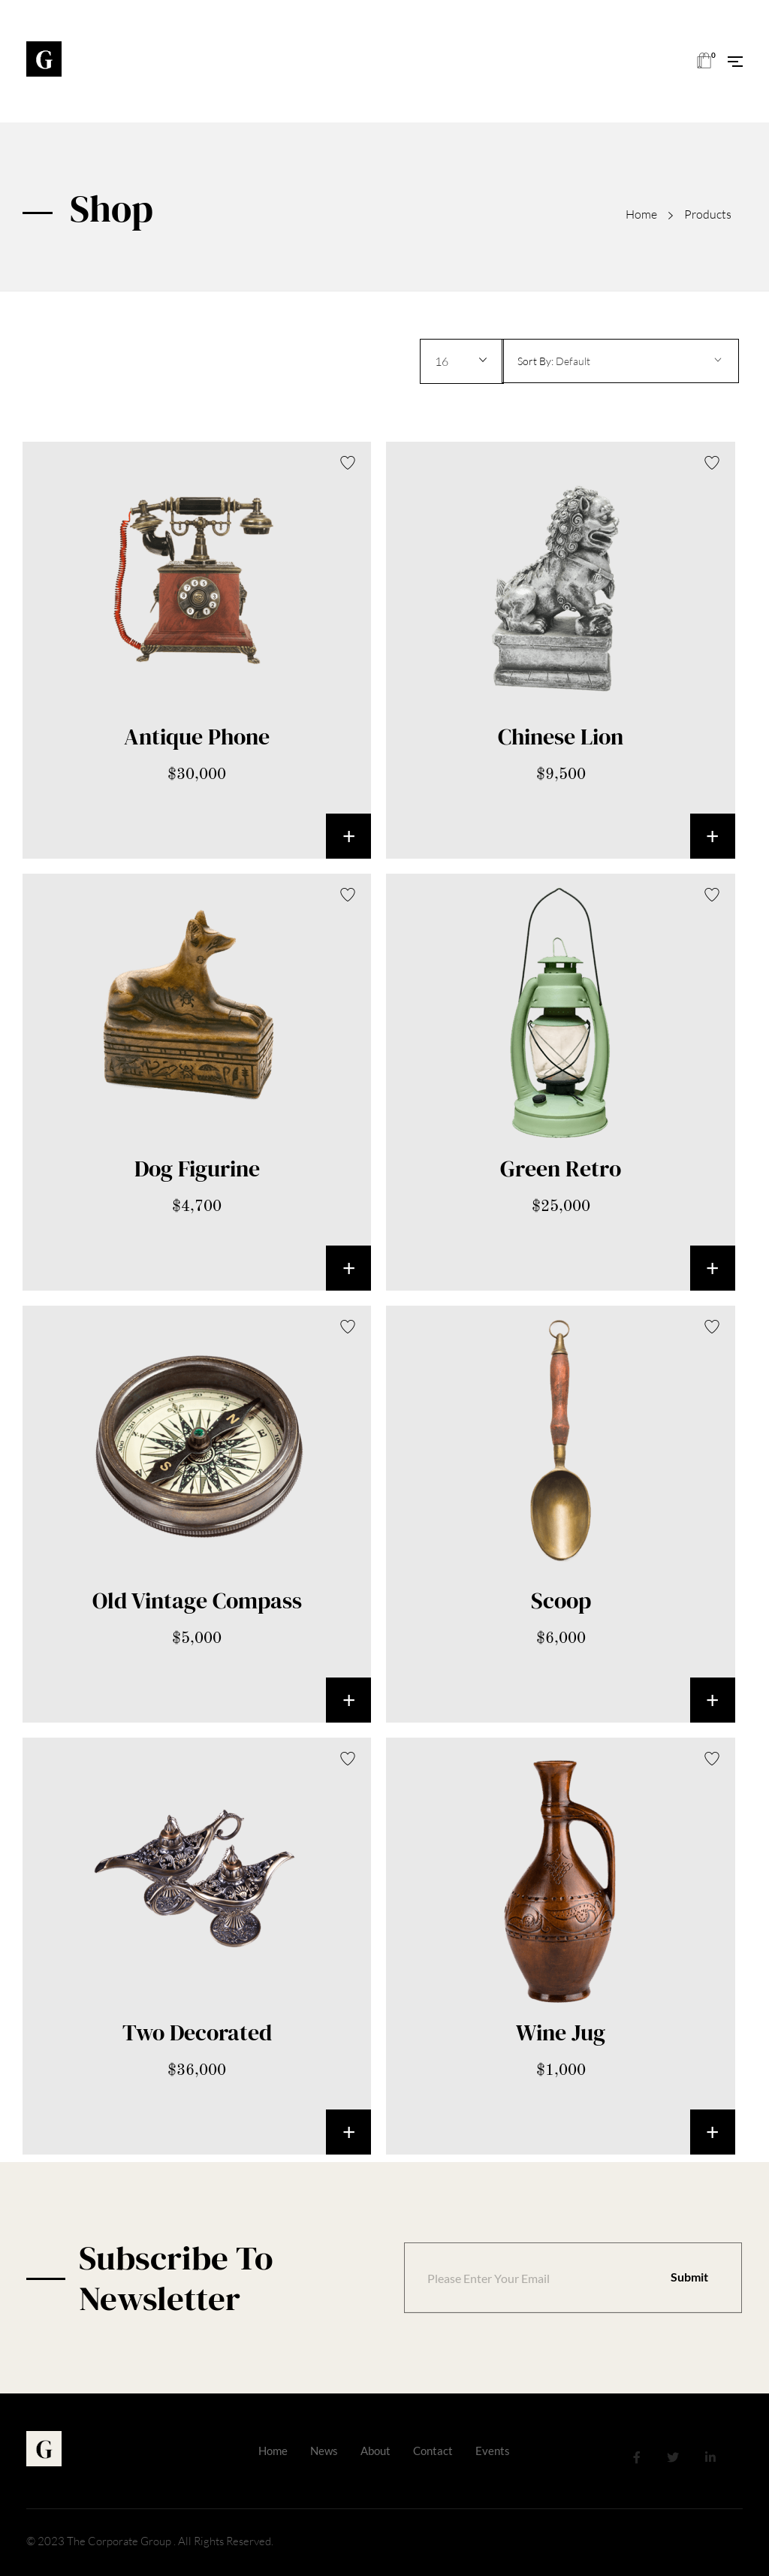769x2576 pixels.
Task: Open the hamburger menu icon
Action: (x=735, y=62)
